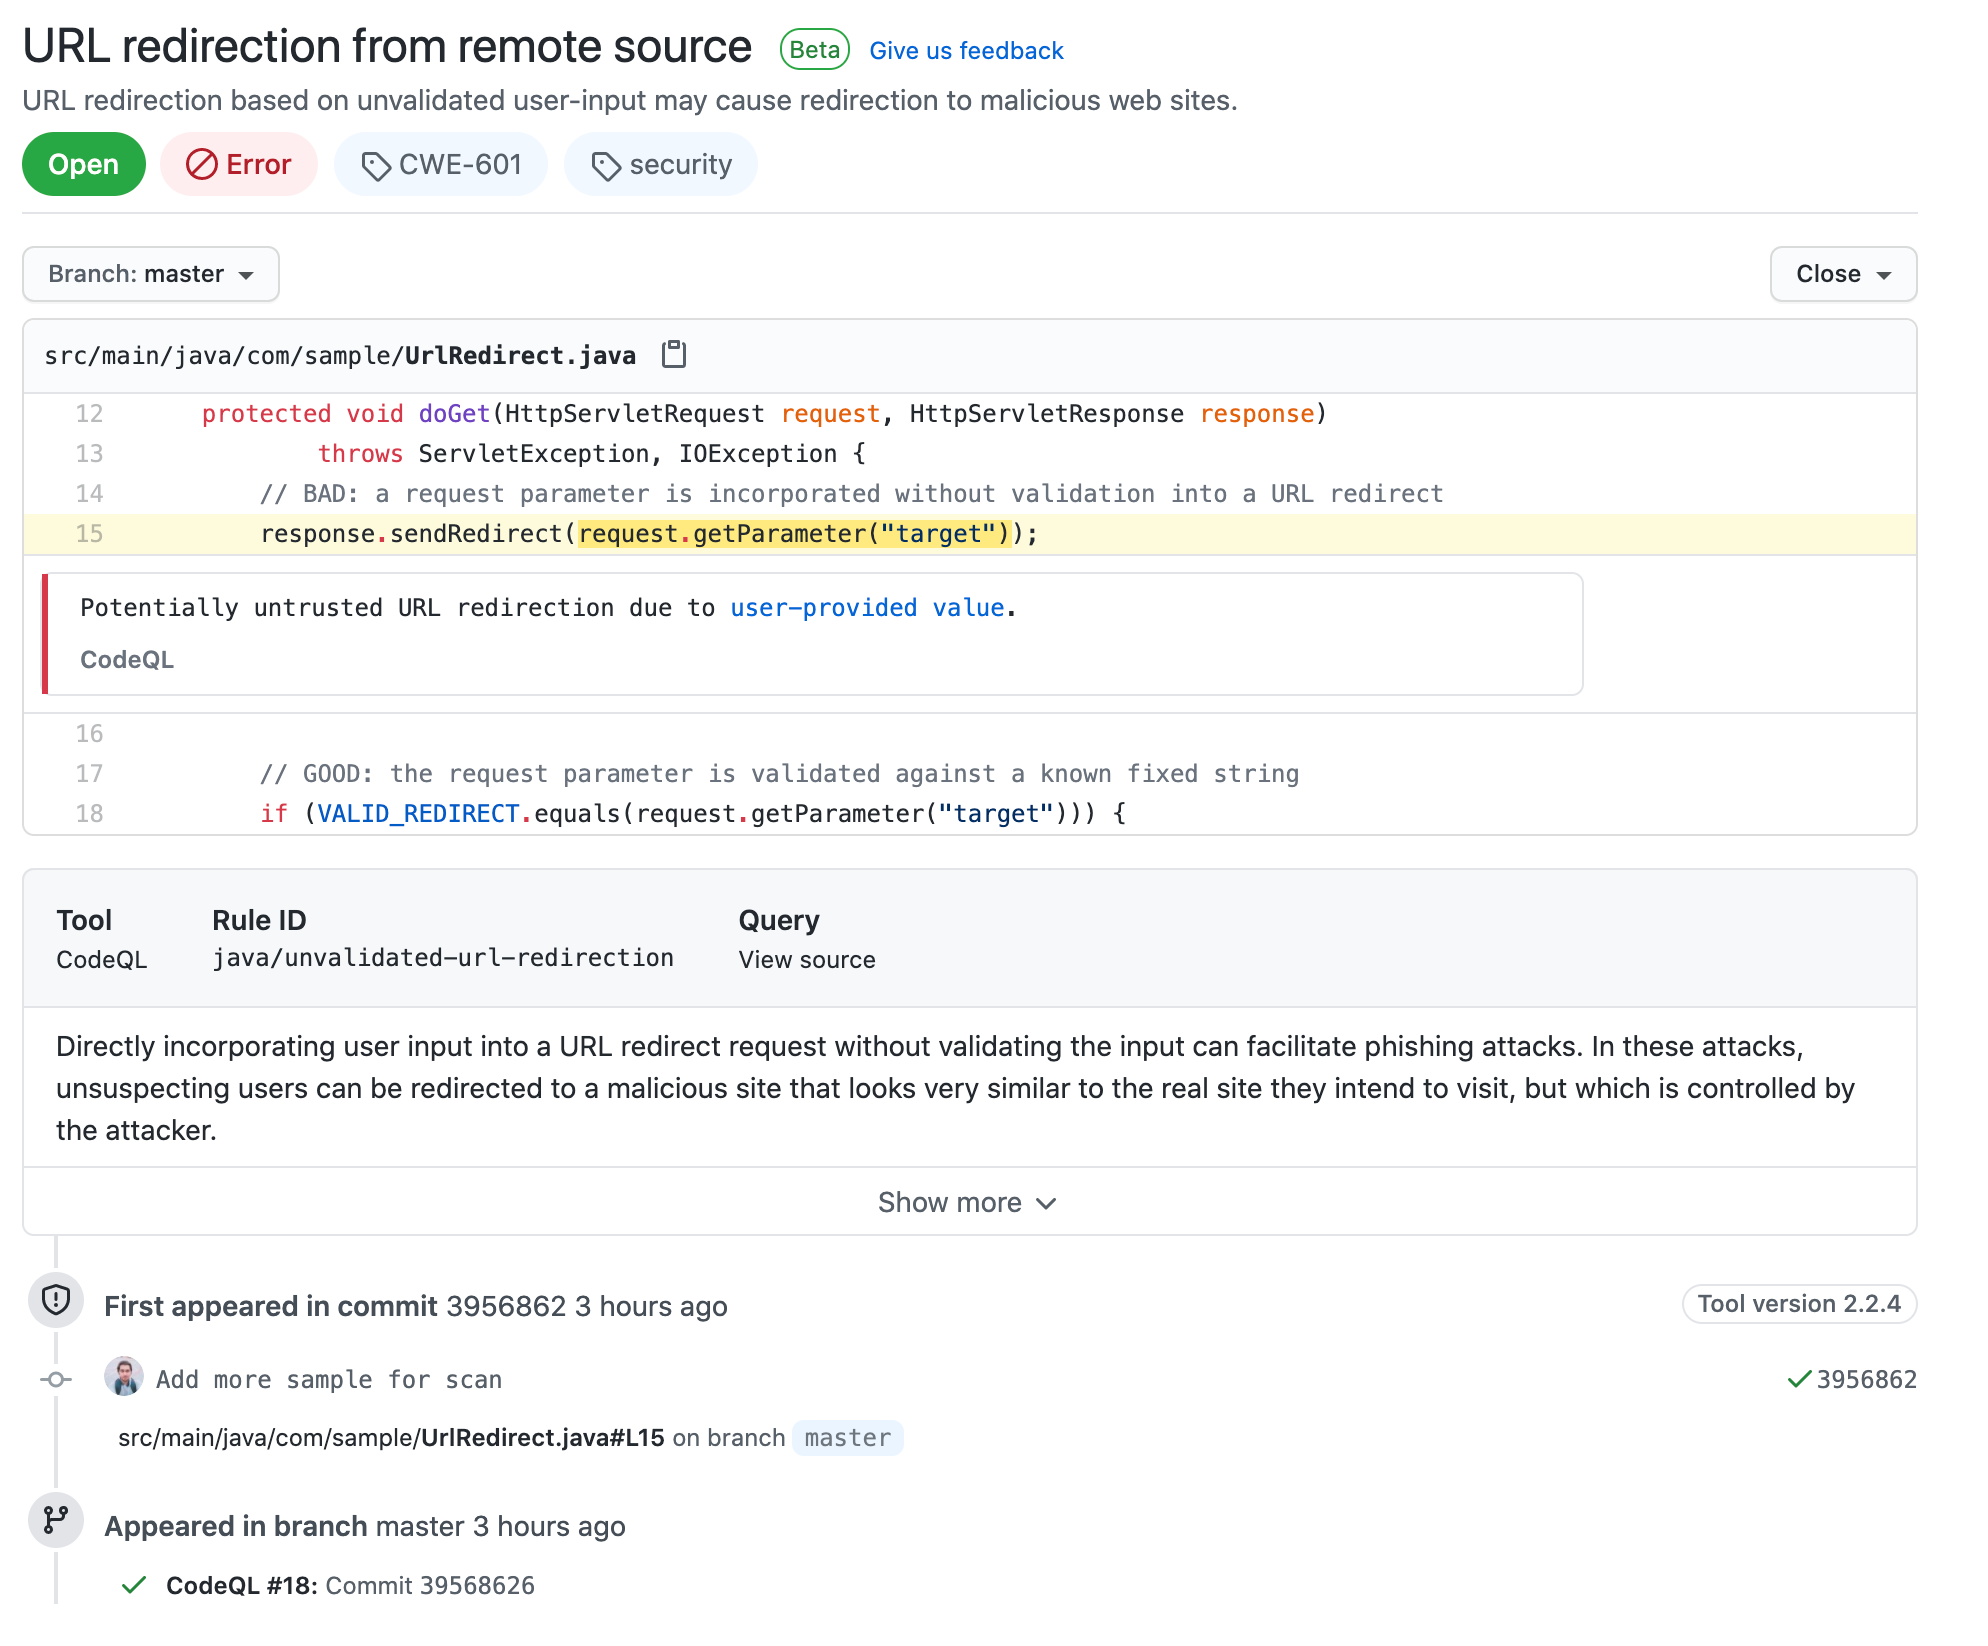Open the Give us feedback link
This screenshot has height=1646, width=1988.
tap(965, 51)
